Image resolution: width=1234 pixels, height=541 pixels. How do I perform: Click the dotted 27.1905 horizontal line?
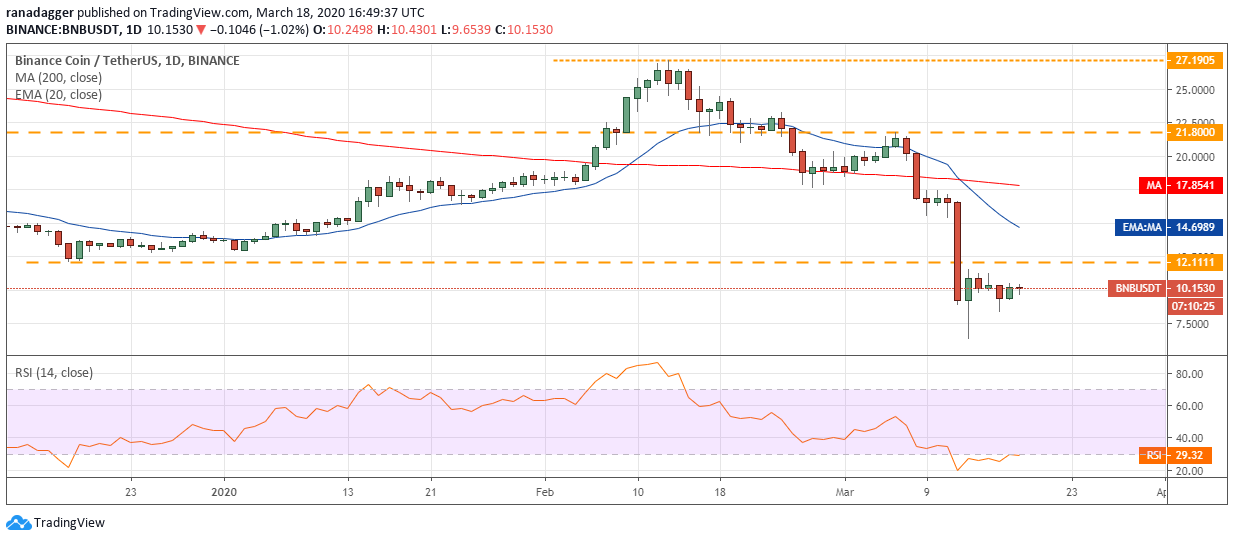pos(860,60)
